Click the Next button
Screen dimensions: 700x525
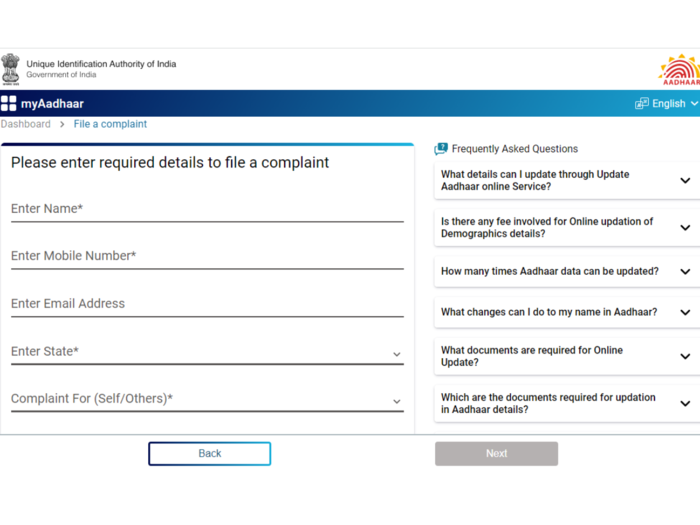496,454
